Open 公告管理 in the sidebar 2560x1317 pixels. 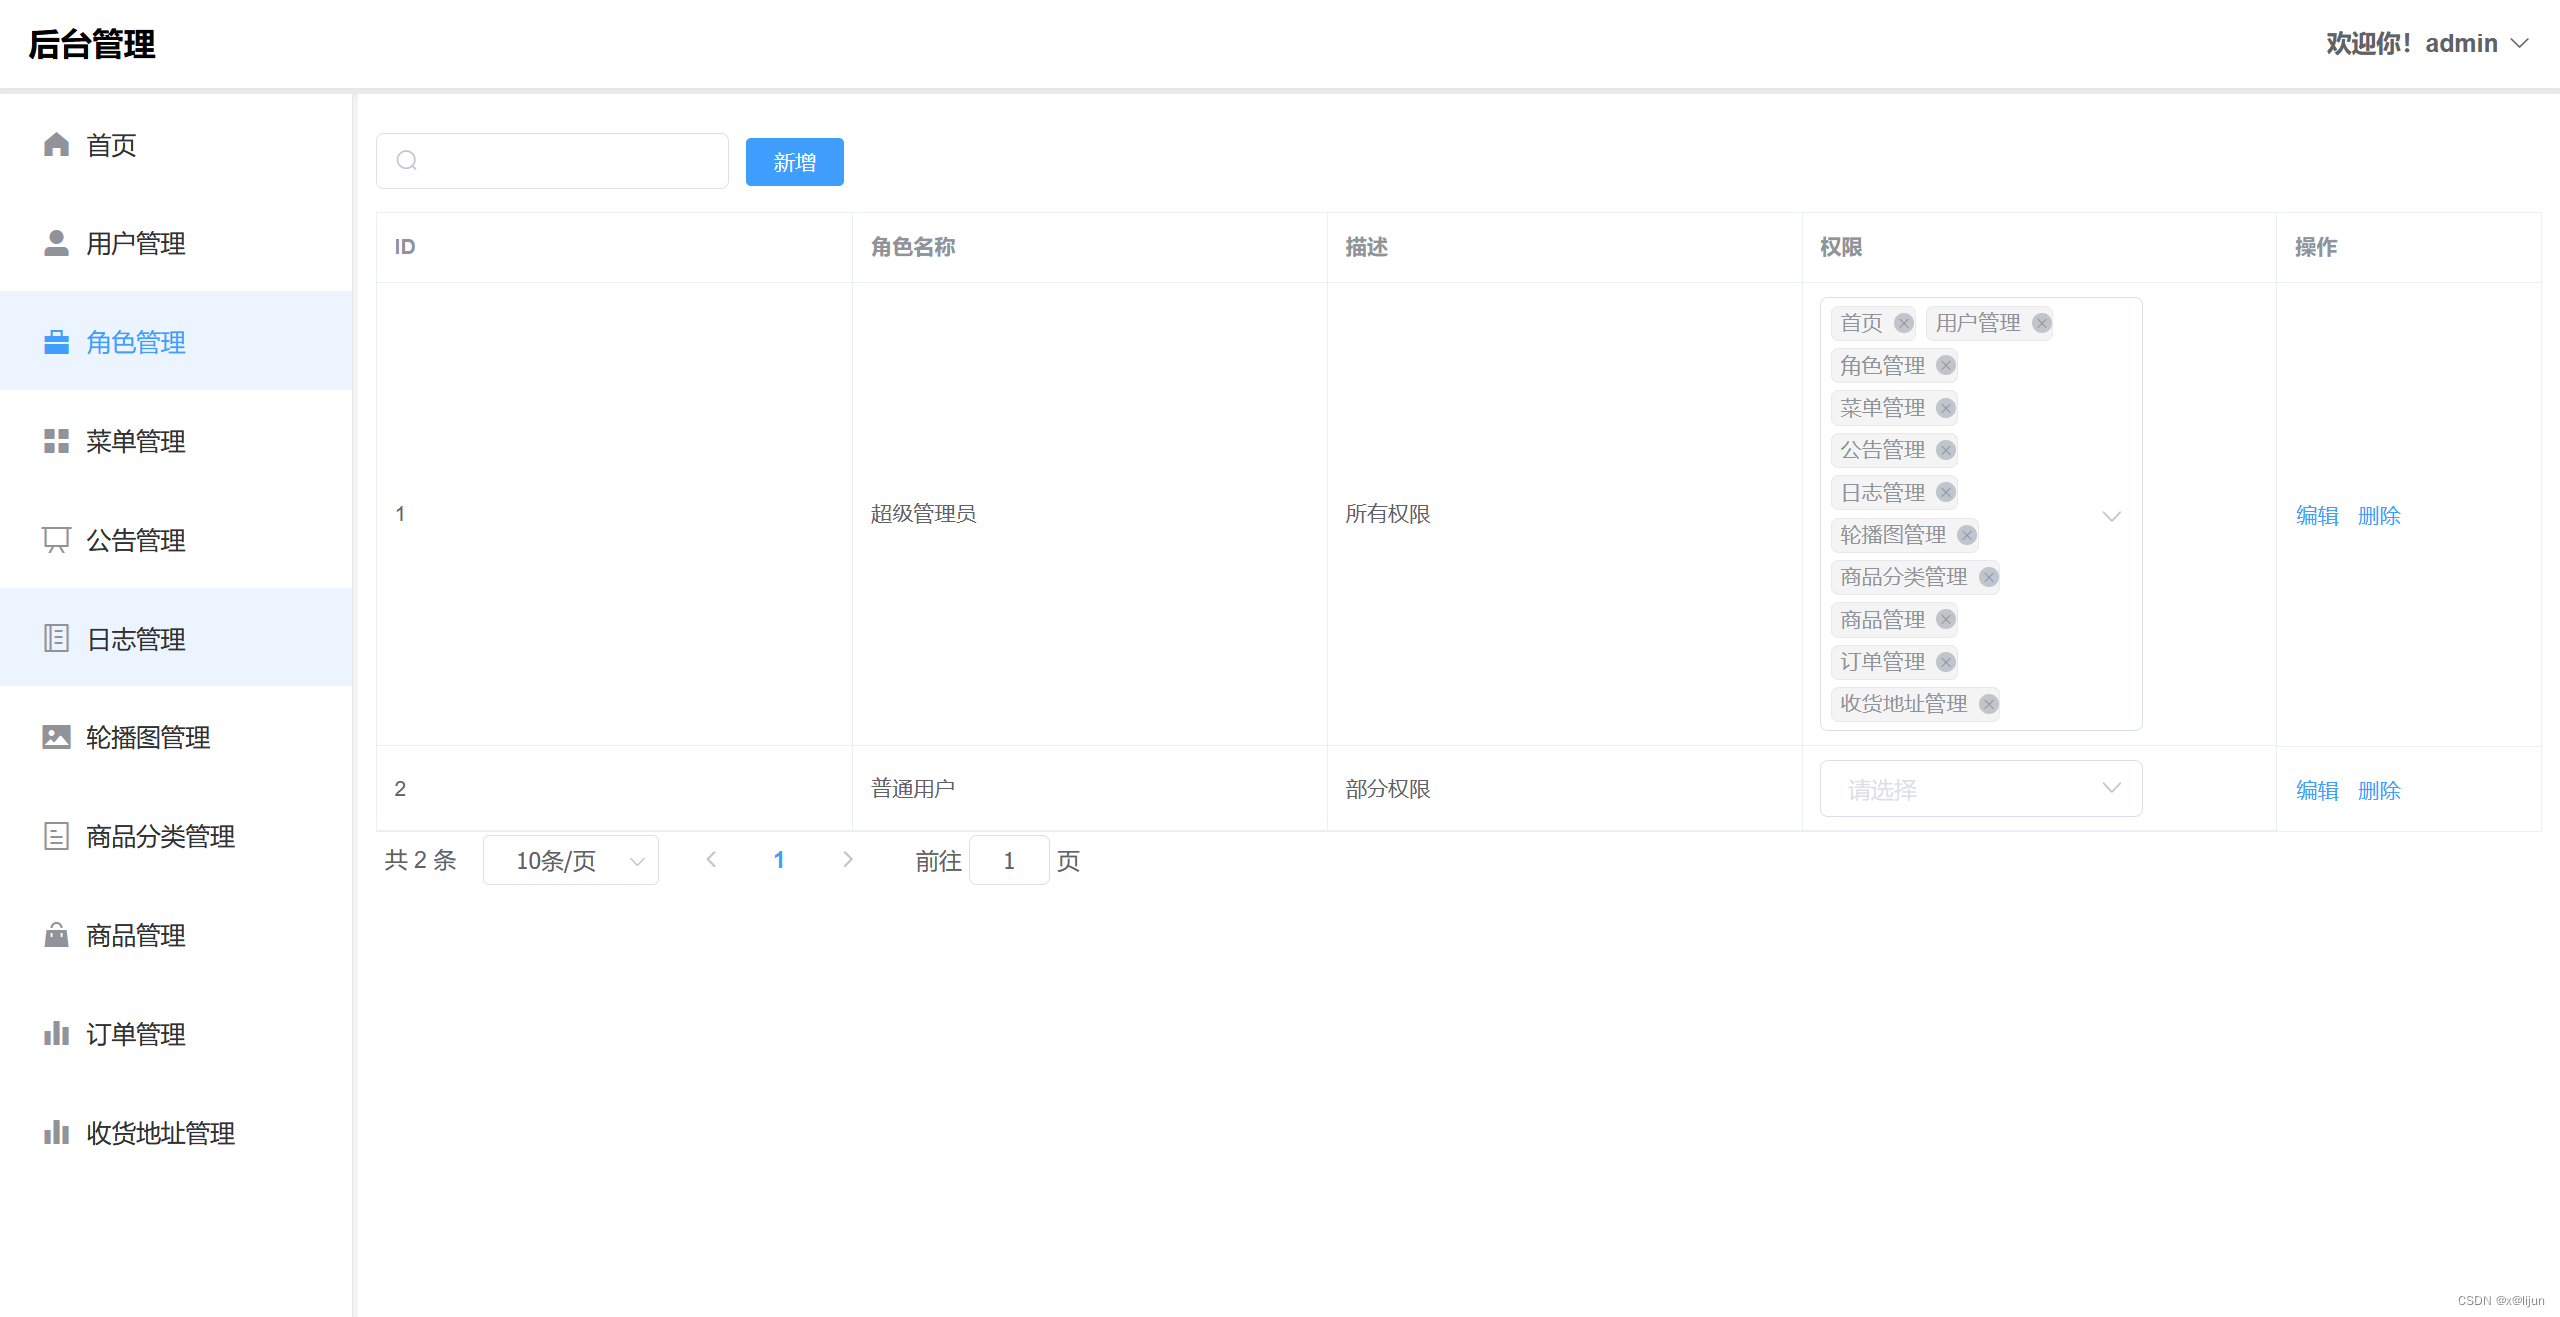pos(176,540)
